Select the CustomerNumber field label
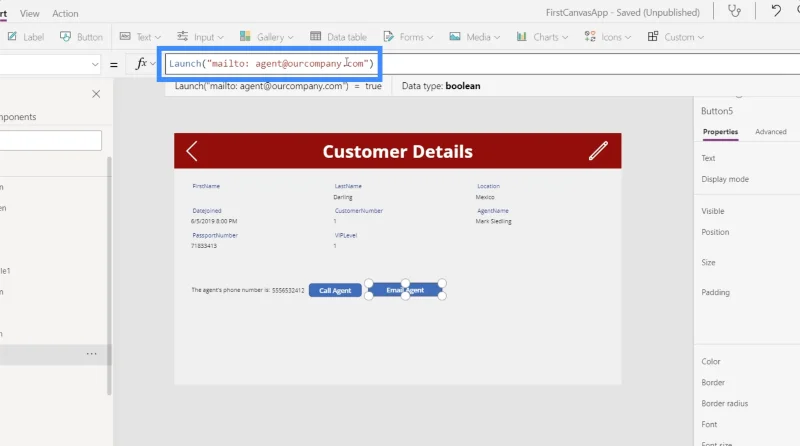This screenshot has width=800, height=446. [x=359, y=211]
